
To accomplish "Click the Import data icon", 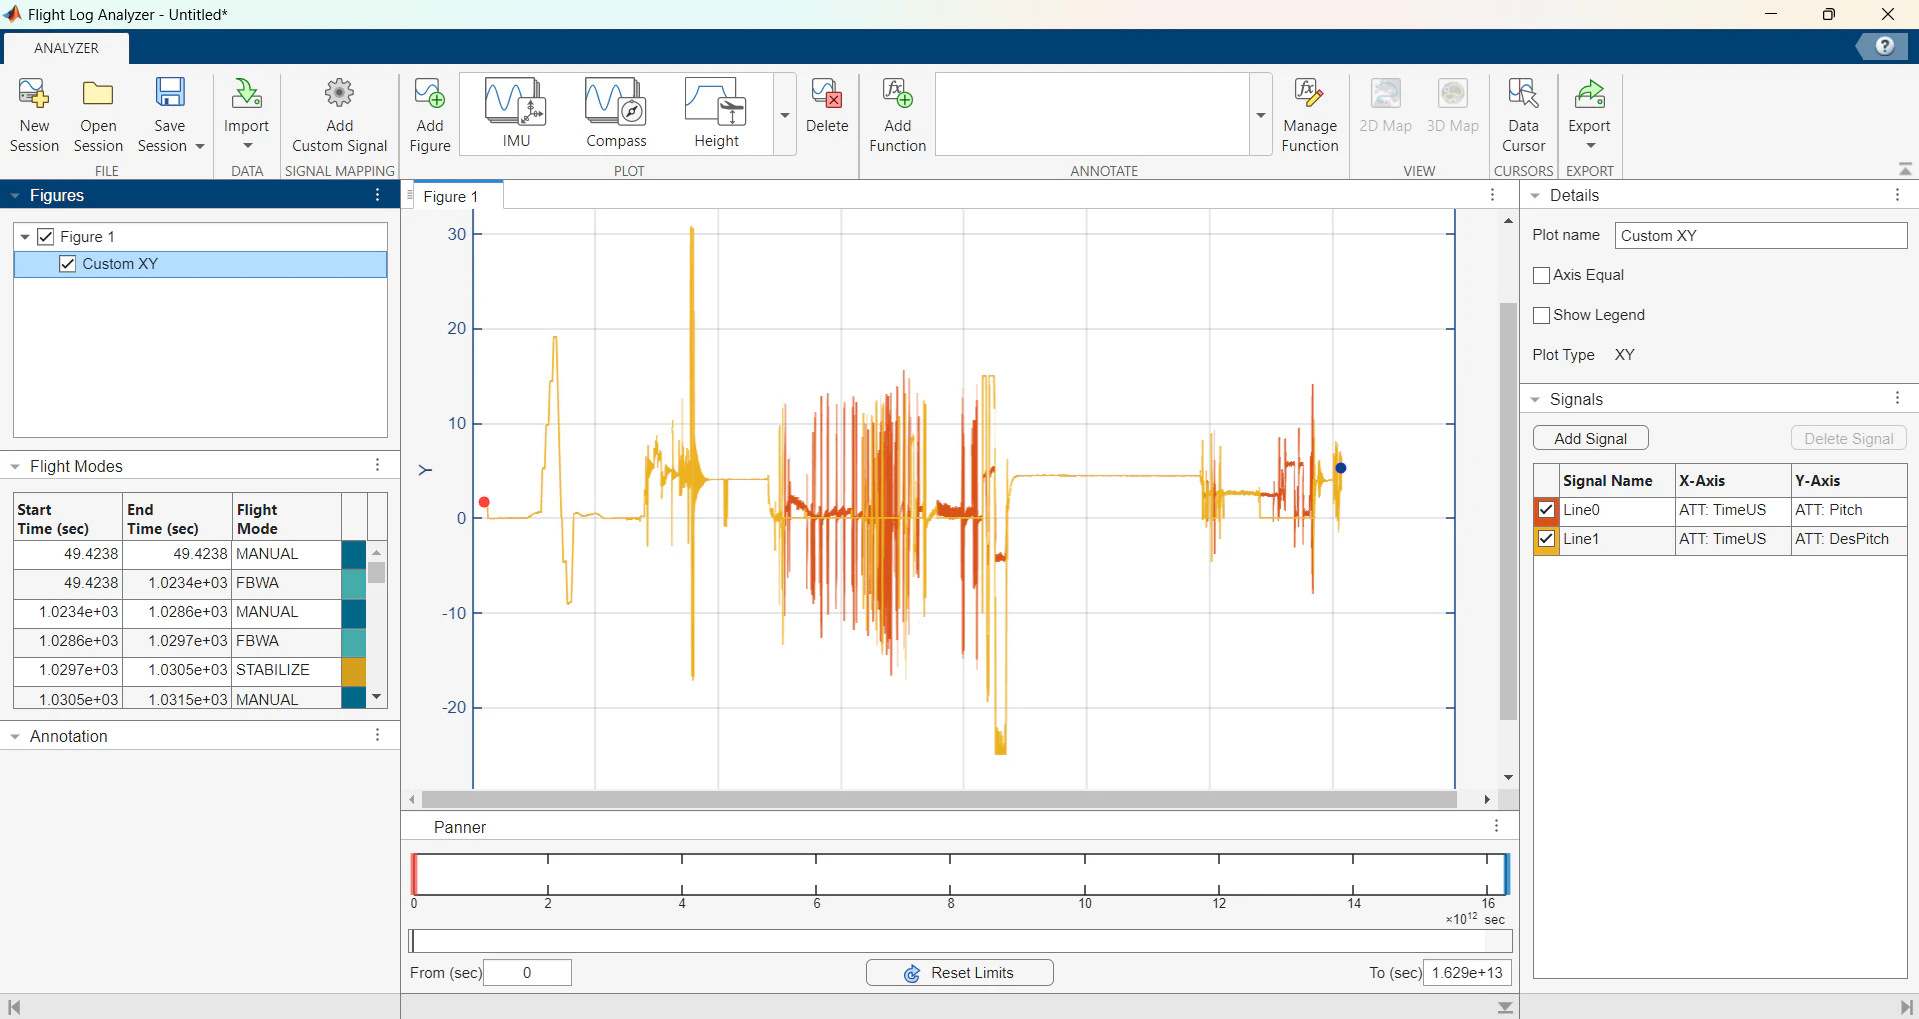I will coord(246,93).
